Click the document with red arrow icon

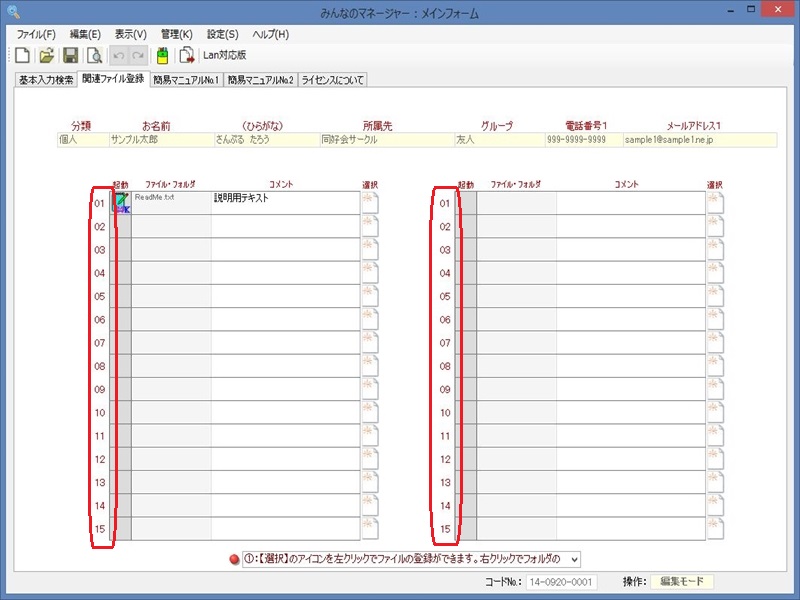point(186,56)
